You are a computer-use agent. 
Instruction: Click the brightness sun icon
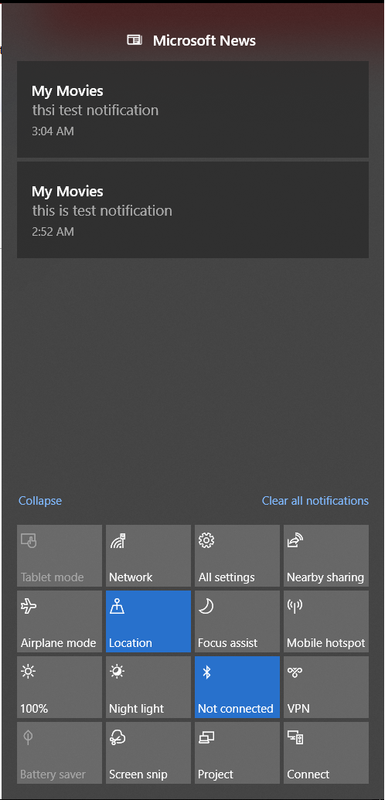click(x=28, y=672)
